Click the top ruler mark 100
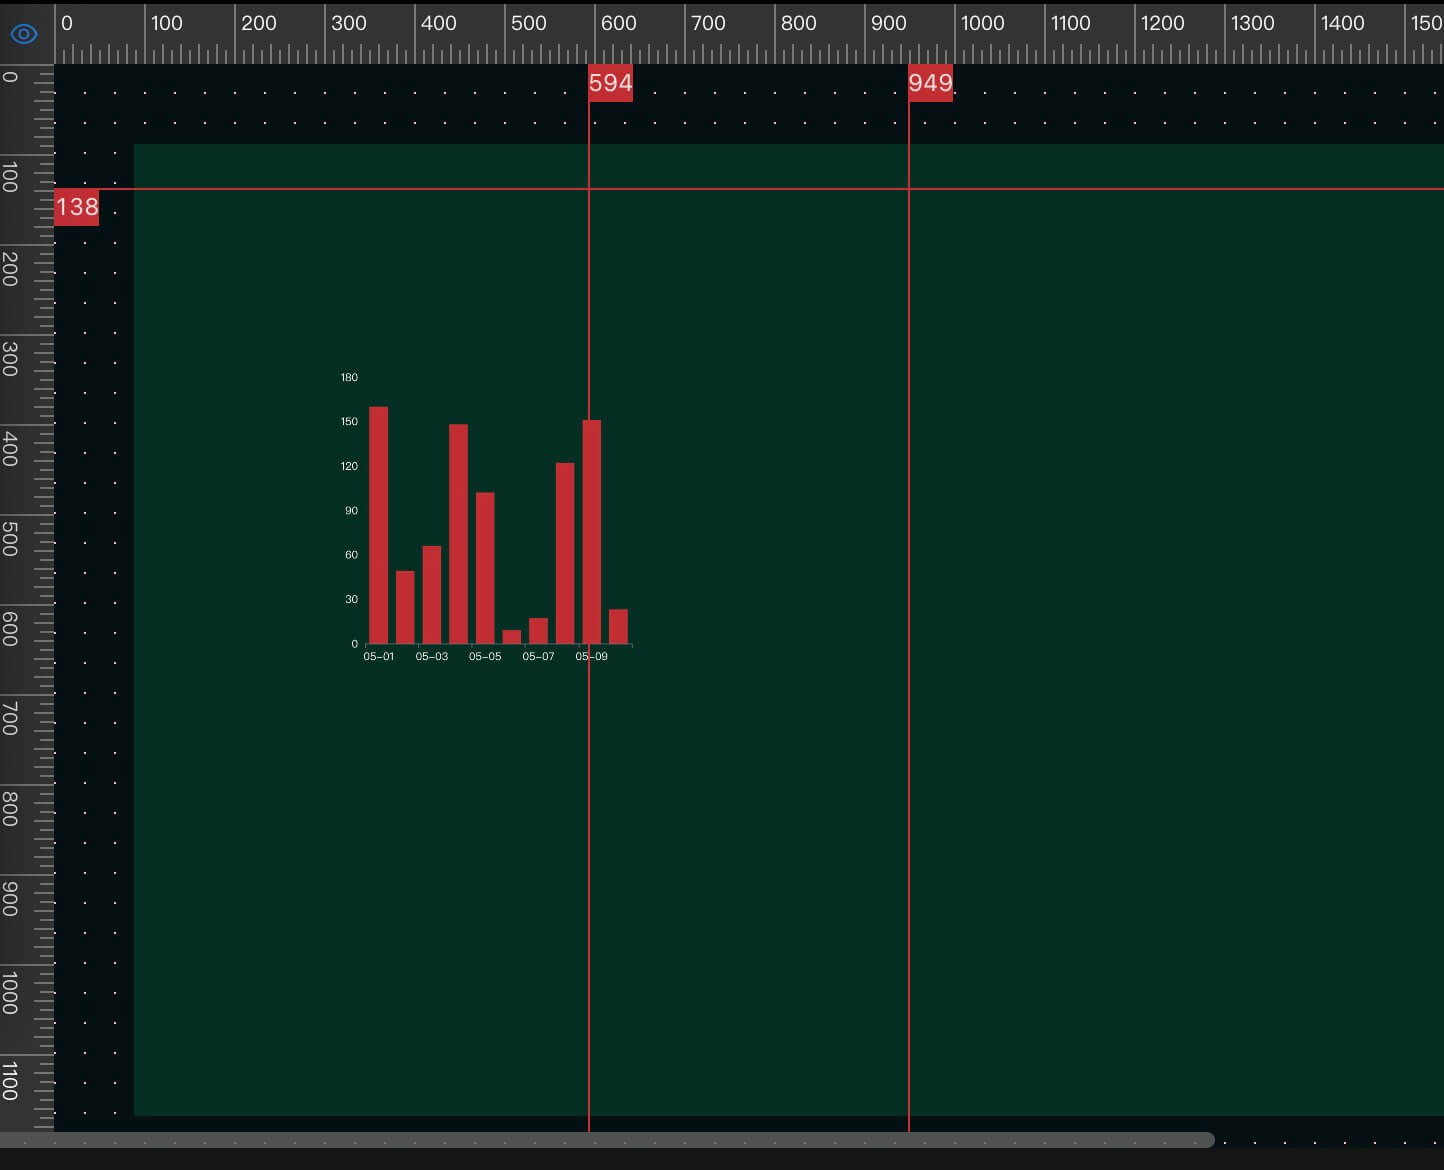Image resolution: width=1444 pixels, height=1170 pixels. [167, 23]
